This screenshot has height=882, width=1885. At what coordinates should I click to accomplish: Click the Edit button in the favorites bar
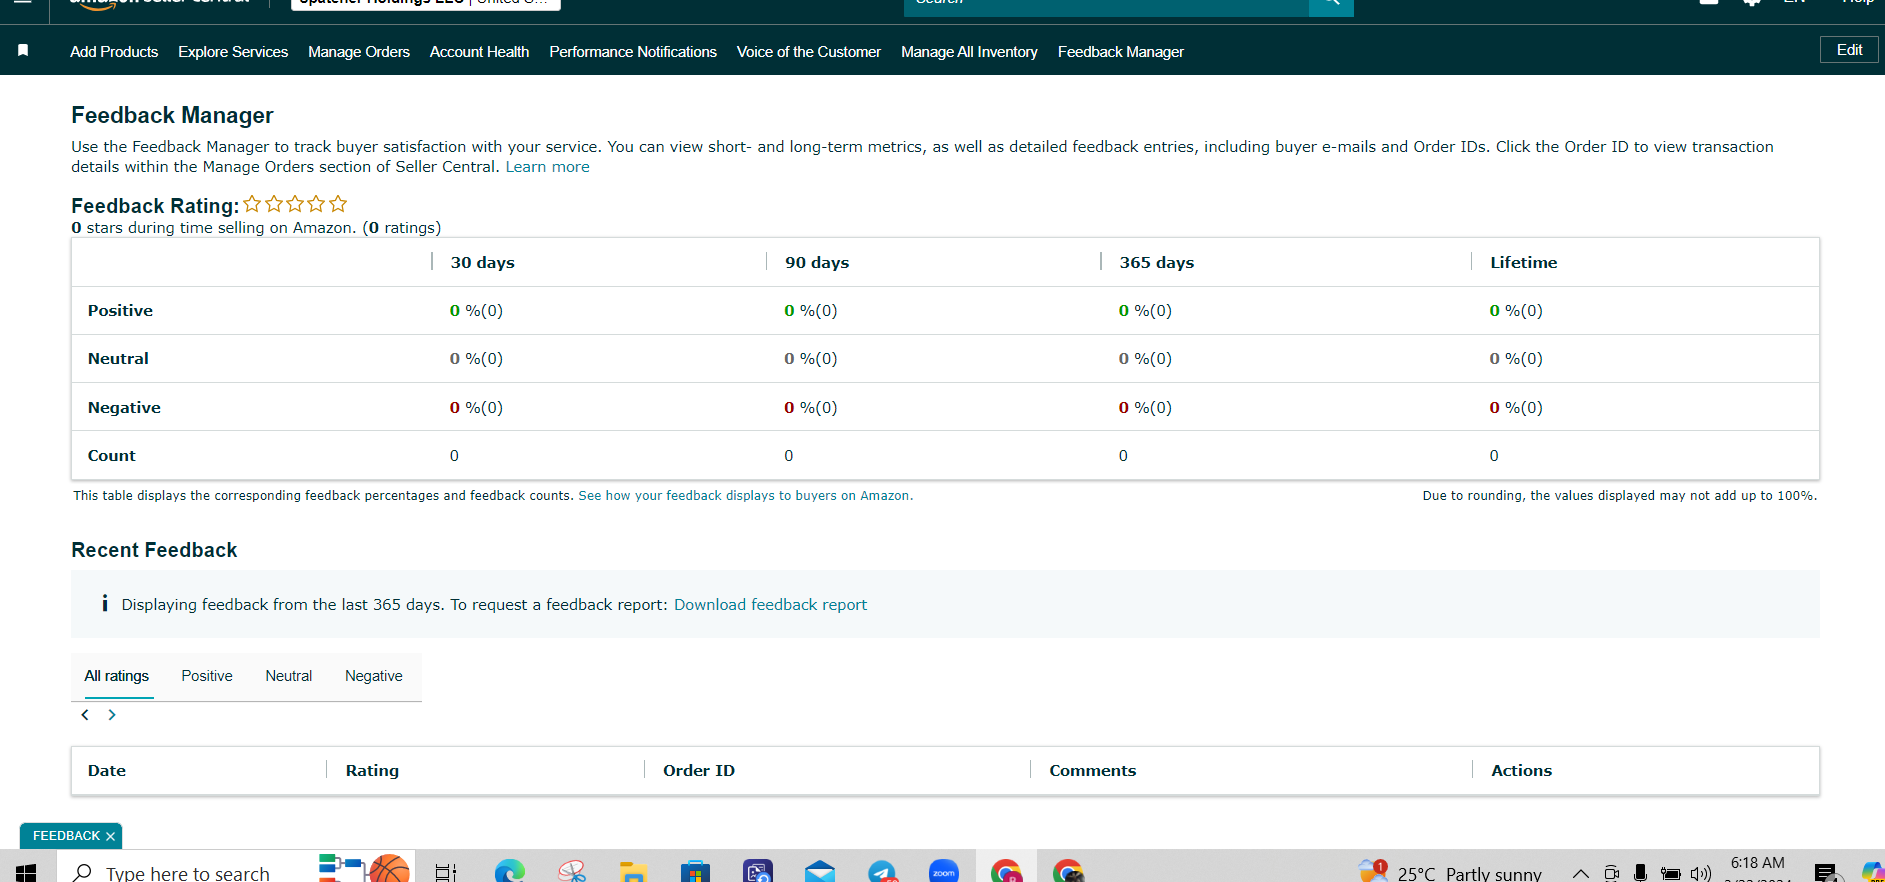pyautogui.click(x=1849, y=50)
